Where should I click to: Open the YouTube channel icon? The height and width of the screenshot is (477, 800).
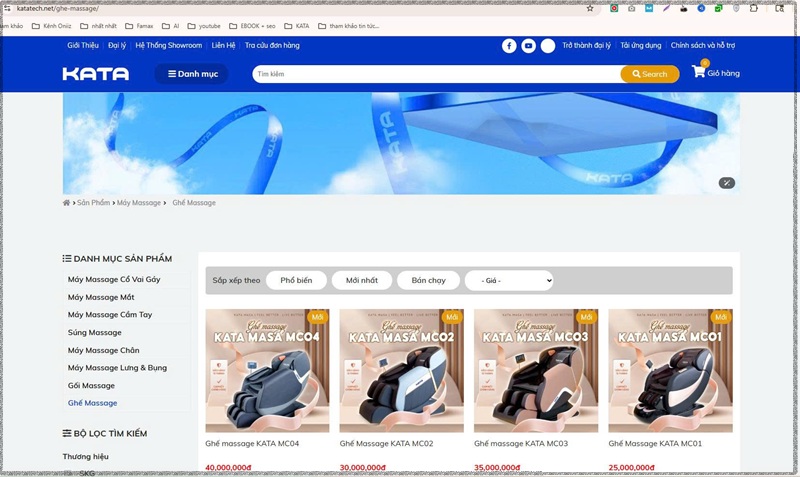528,46
